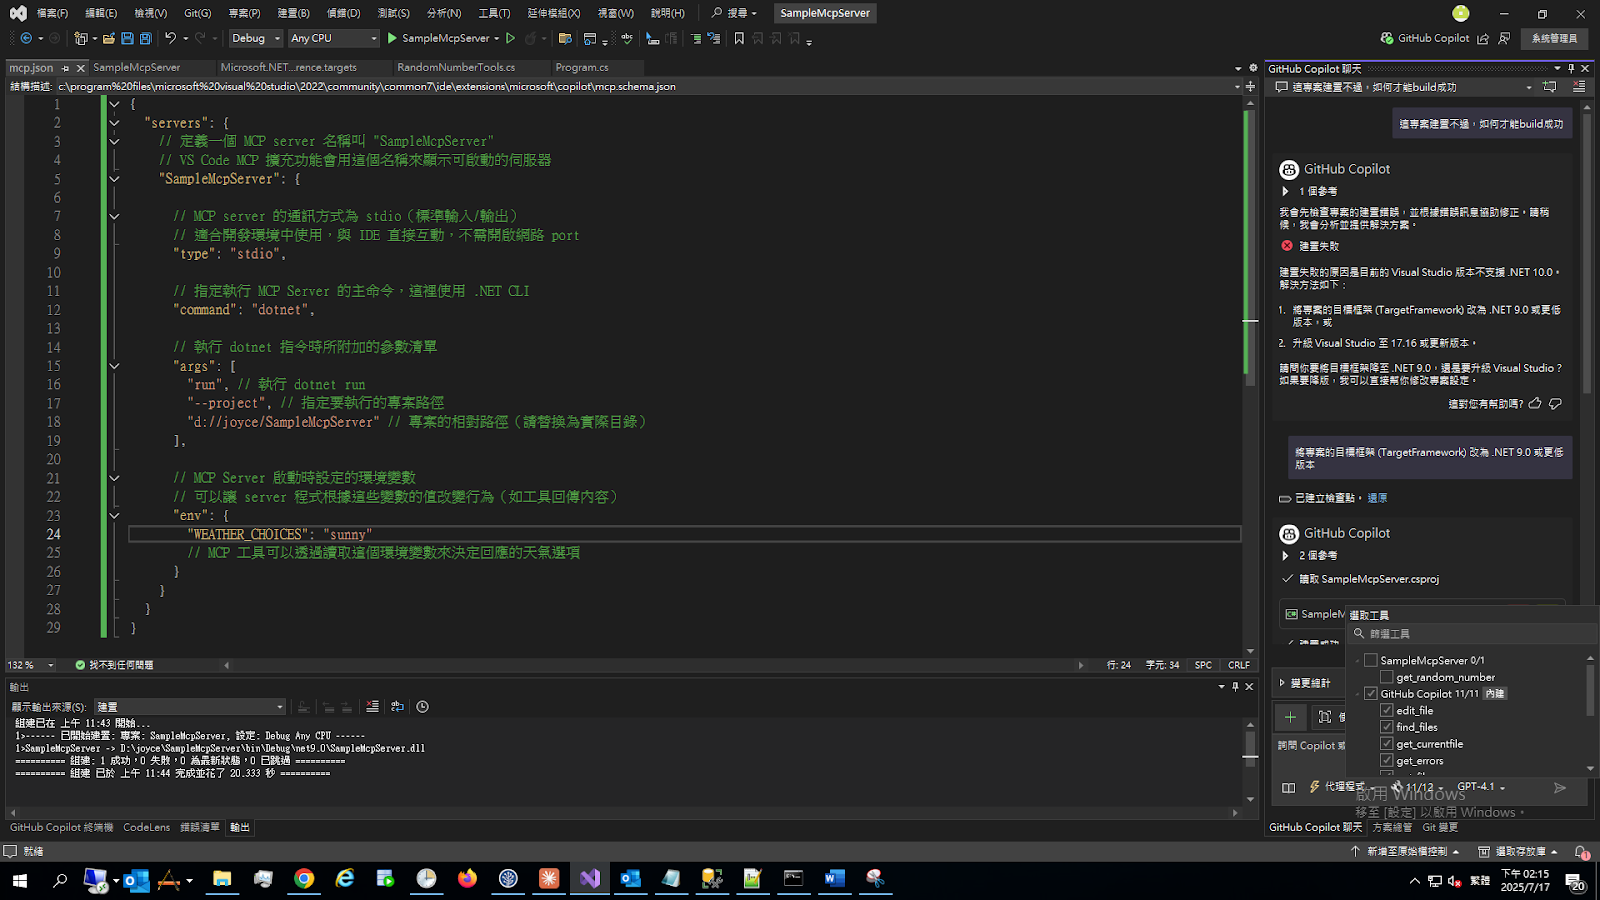
Task: Click the 選取存放庫 status button
Action: [1518, 851]
